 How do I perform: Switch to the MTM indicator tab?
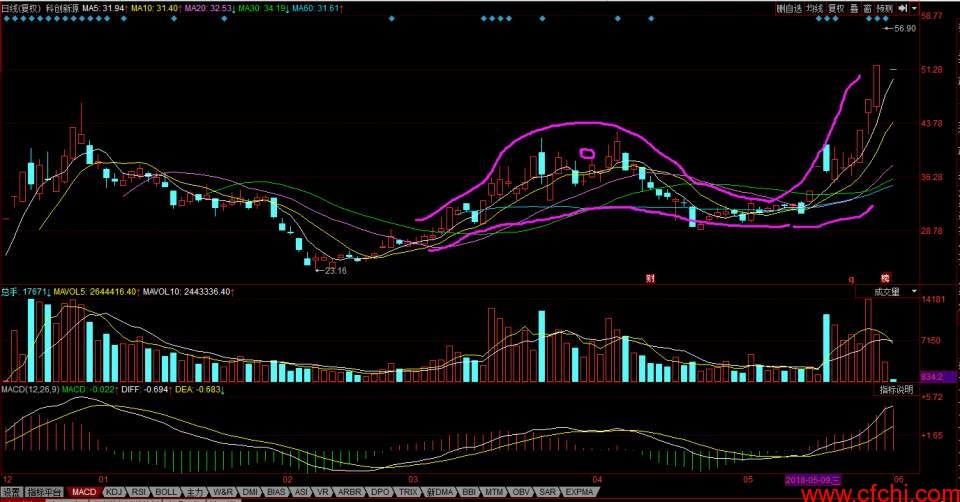(493, 492)
